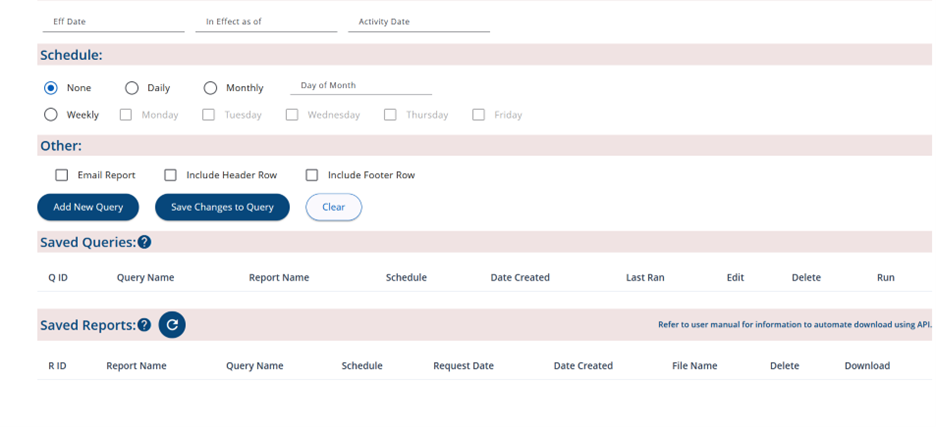
Task: Check the Monday checkbox
Action: point(125,115)
